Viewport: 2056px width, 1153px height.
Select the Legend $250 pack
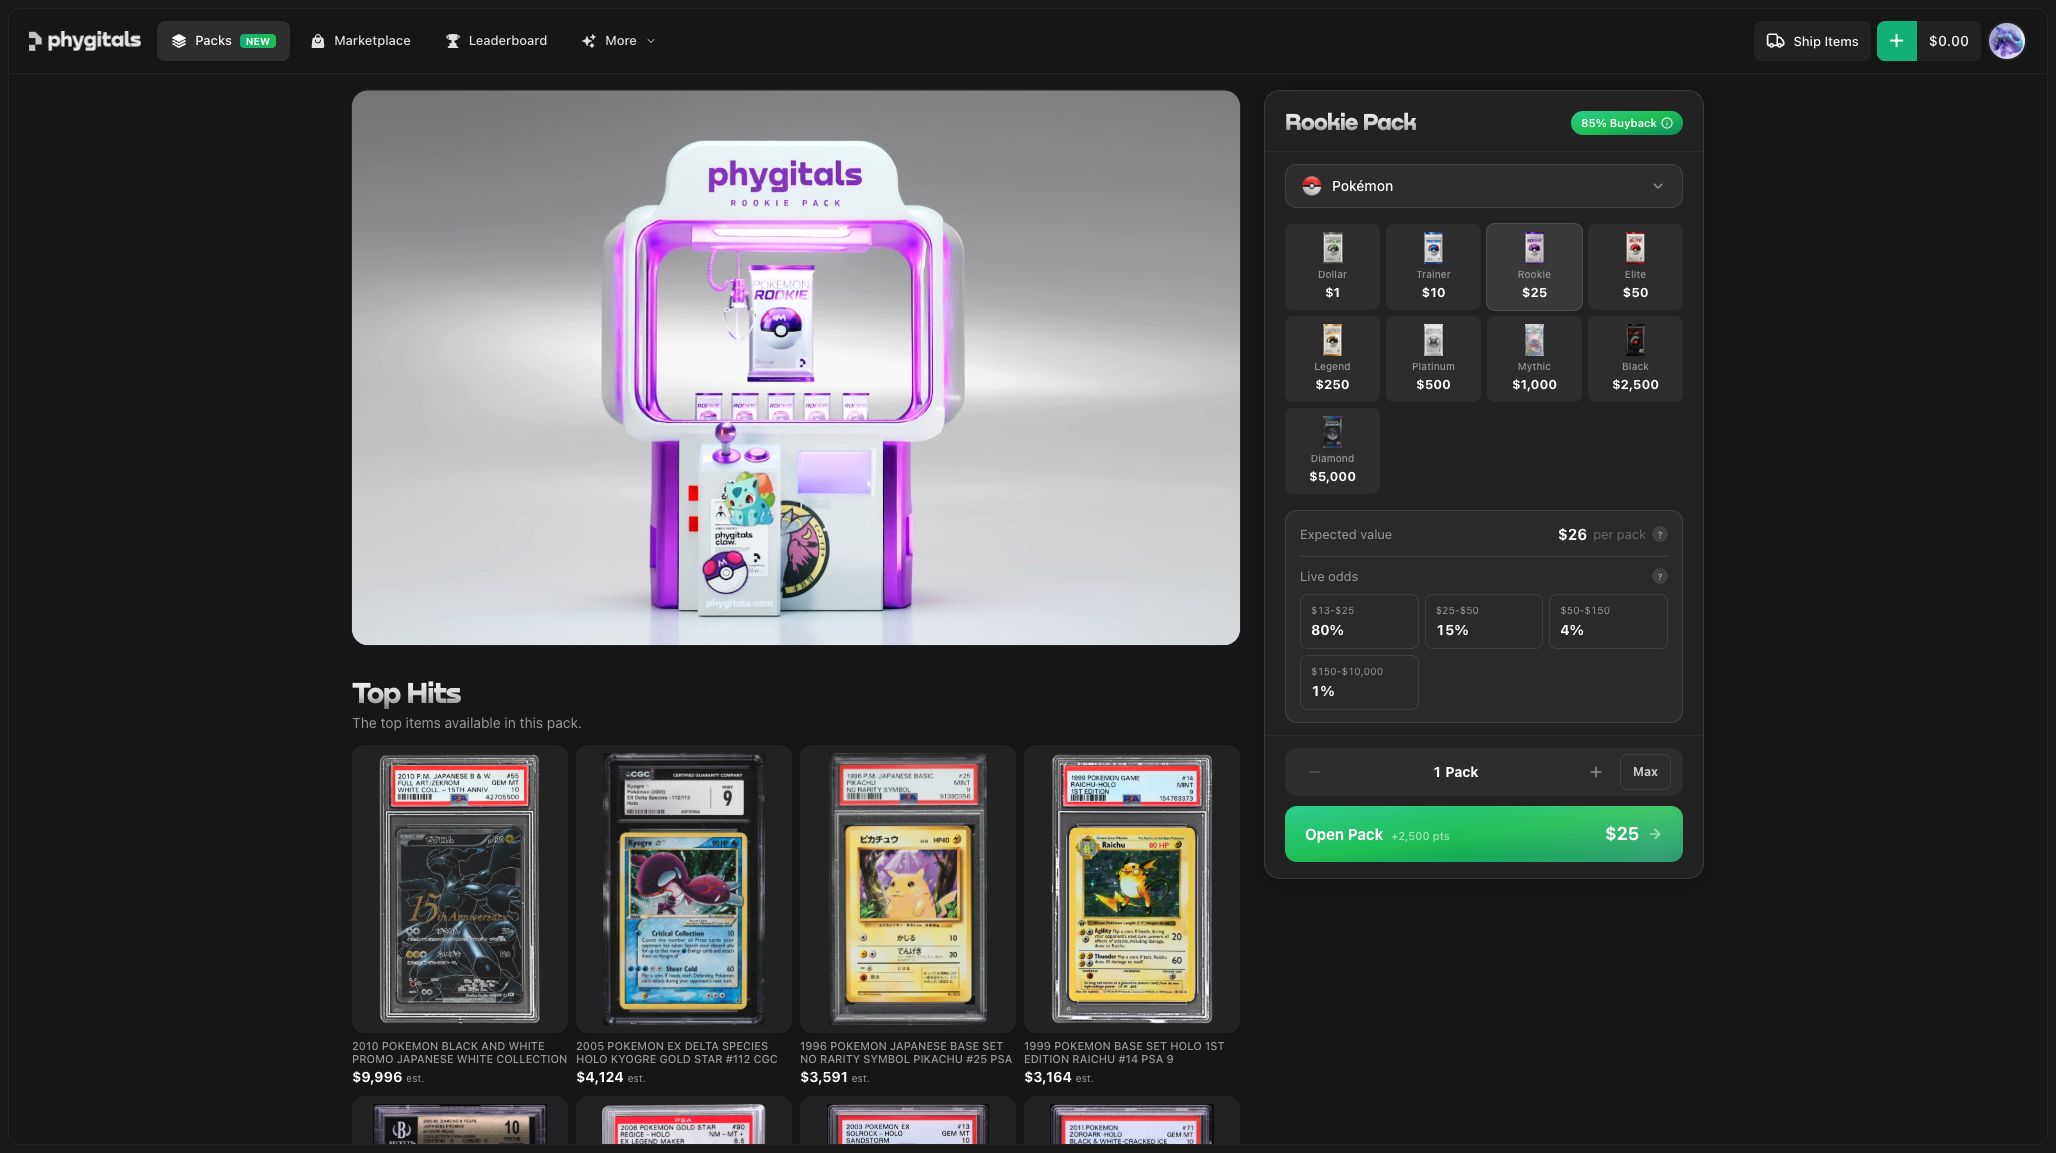tap(1332, 359)
